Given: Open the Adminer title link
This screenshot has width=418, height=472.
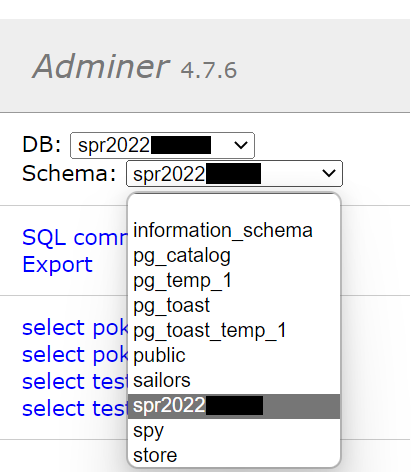Looking at the screenshot, I should 101,66.
